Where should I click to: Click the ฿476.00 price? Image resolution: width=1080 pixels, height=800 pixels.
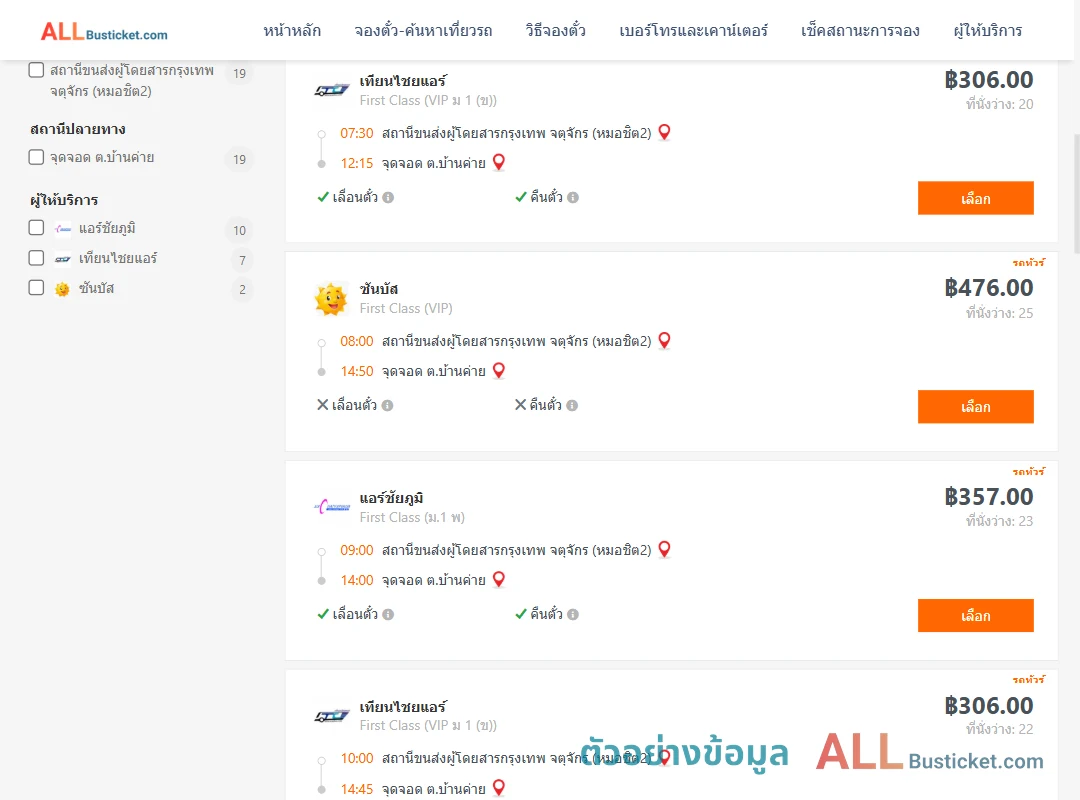tap(988, 288)
